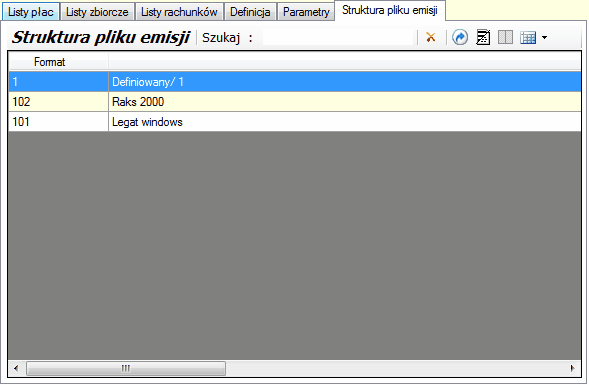
Task: Click the horizontal scrollbar left arrow
Action: point(16,368)
